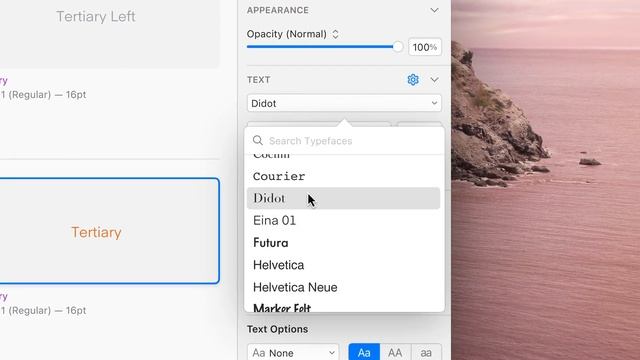Open the Opacity blend mode selector
This screenshot has height=360, width=640.
[293, 34]
